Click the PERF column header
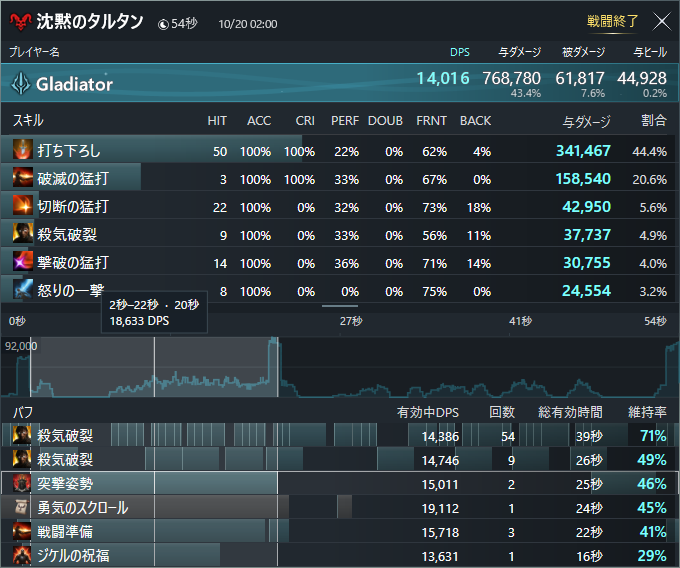 click(x=345, y=121)
